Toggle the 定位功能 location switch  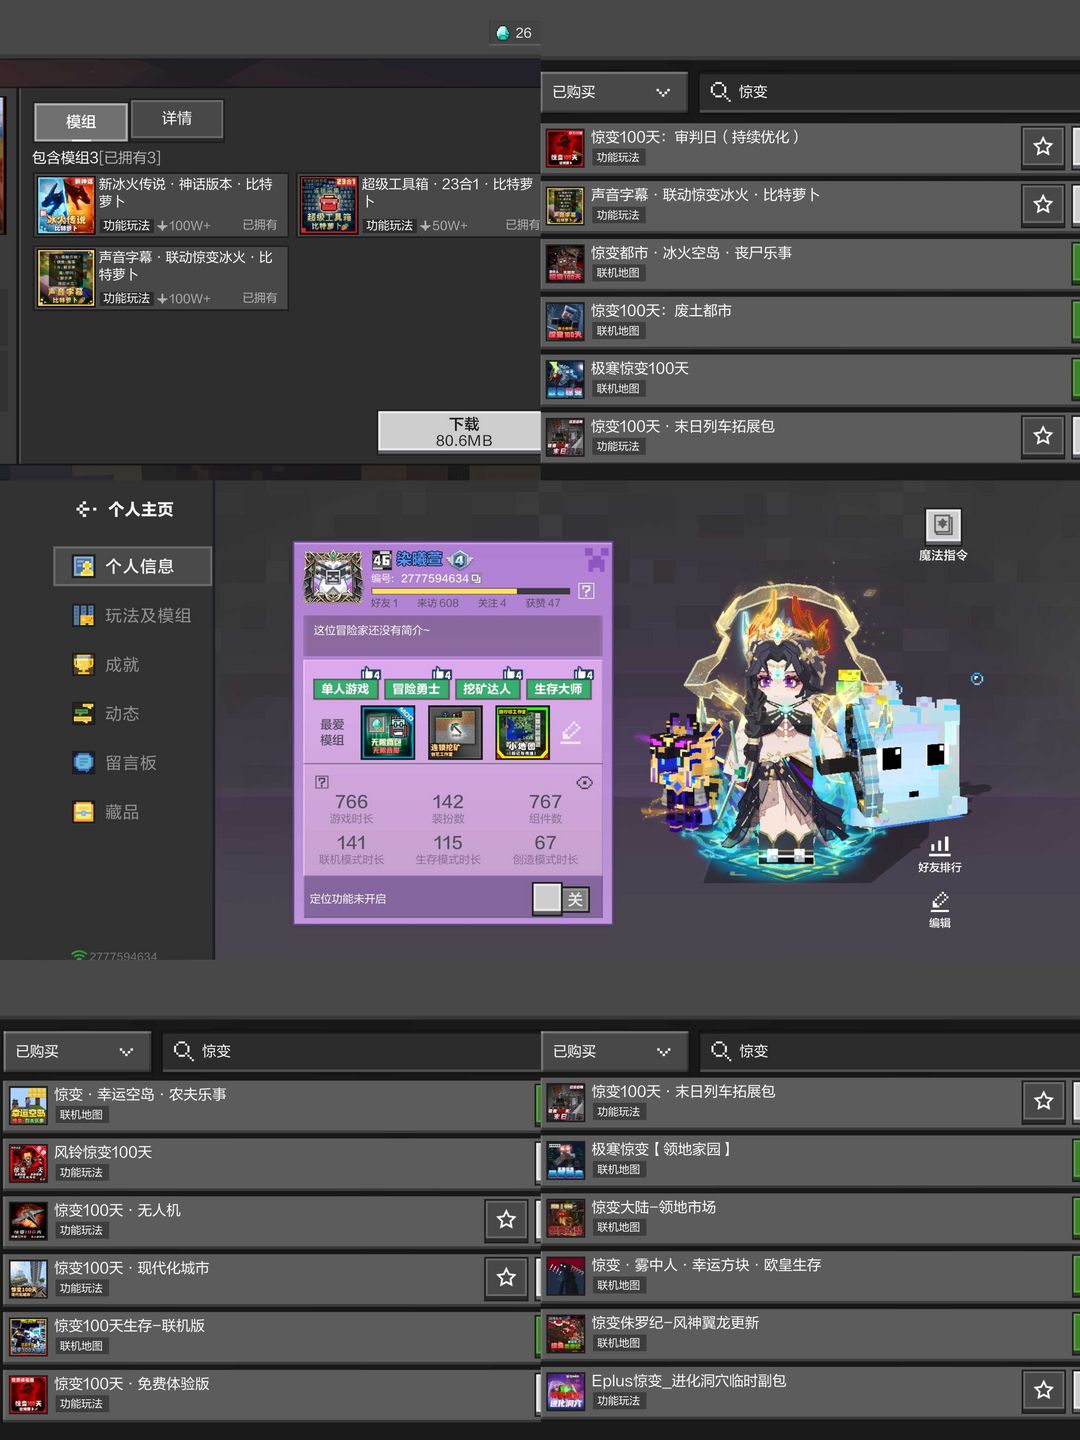click(560, 899)
